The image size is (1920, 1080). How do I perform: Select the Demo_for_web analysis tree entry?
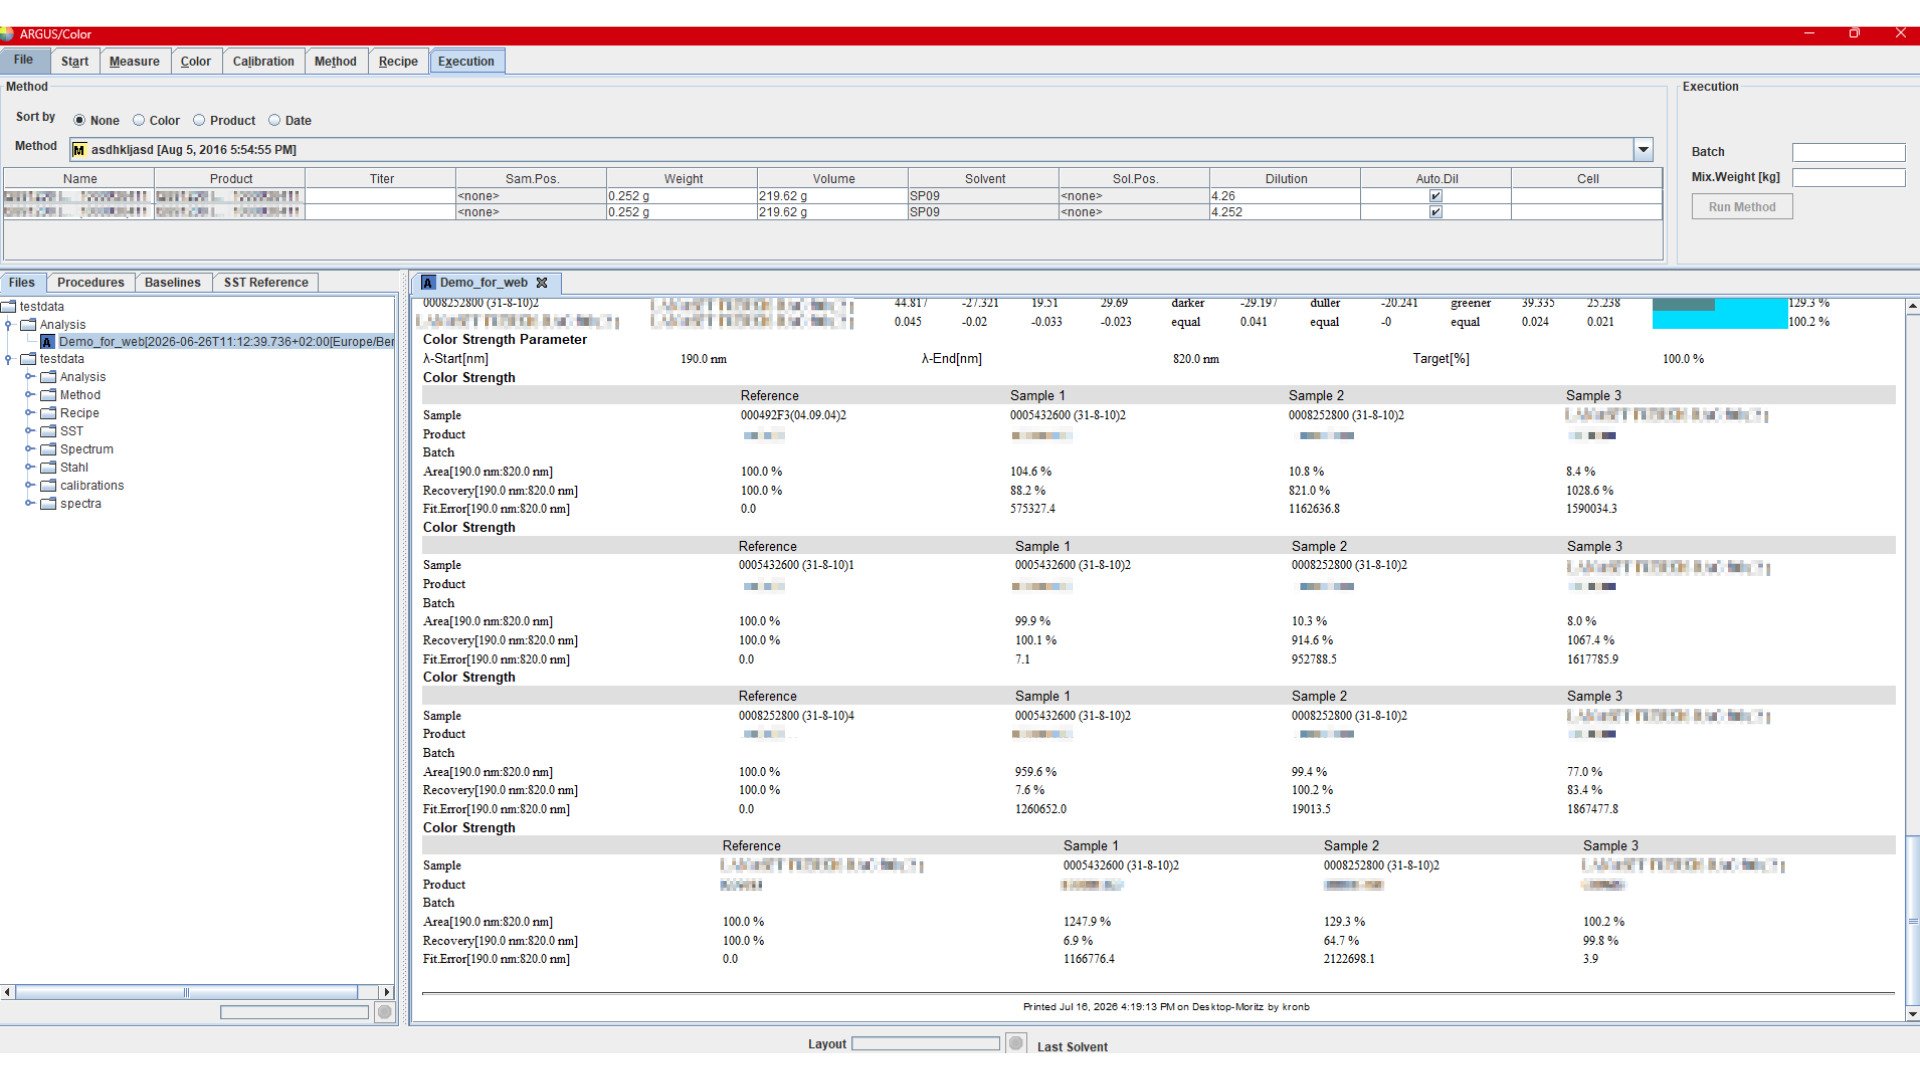point(226,342)
